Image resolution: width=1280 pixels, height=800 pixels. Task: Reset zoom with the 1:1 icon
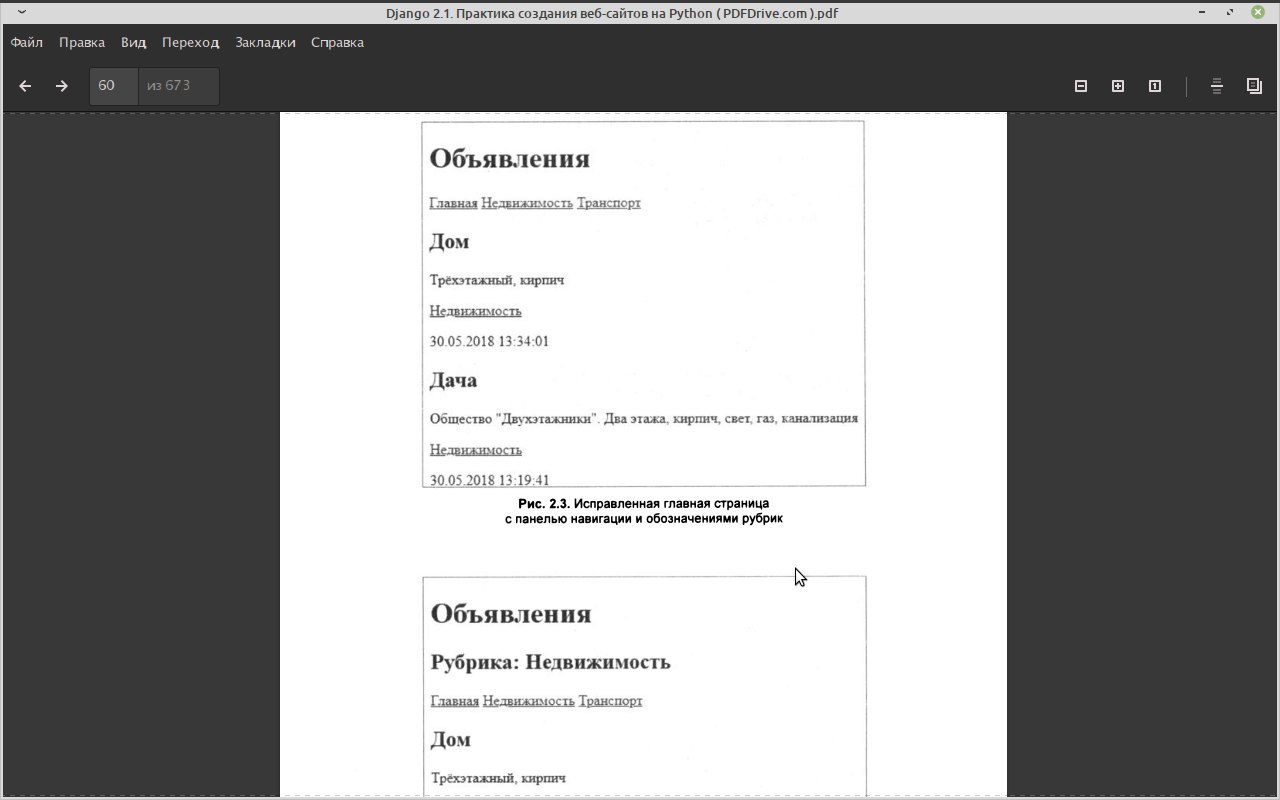[1155, 86]
